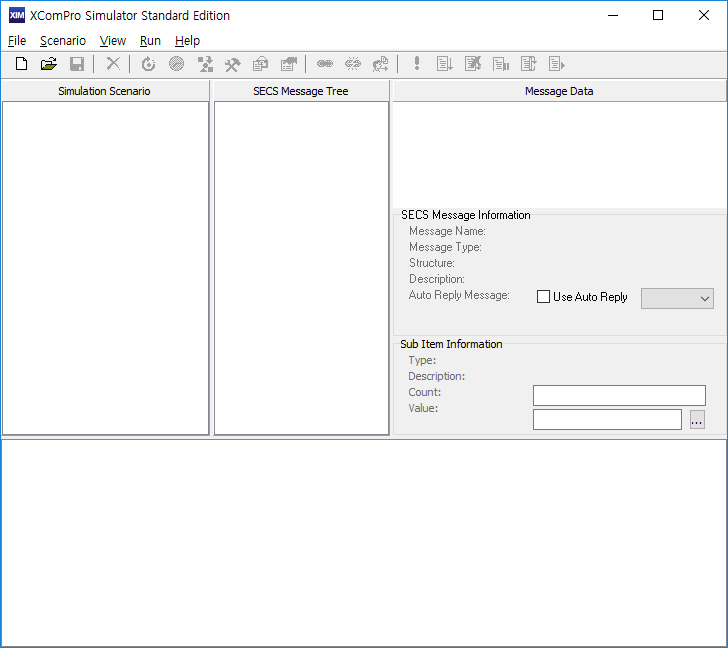Screen dimensions: 728x648
Task: Click the shapes with arrow toolbar icon
Action: click(x=205, y=64)
